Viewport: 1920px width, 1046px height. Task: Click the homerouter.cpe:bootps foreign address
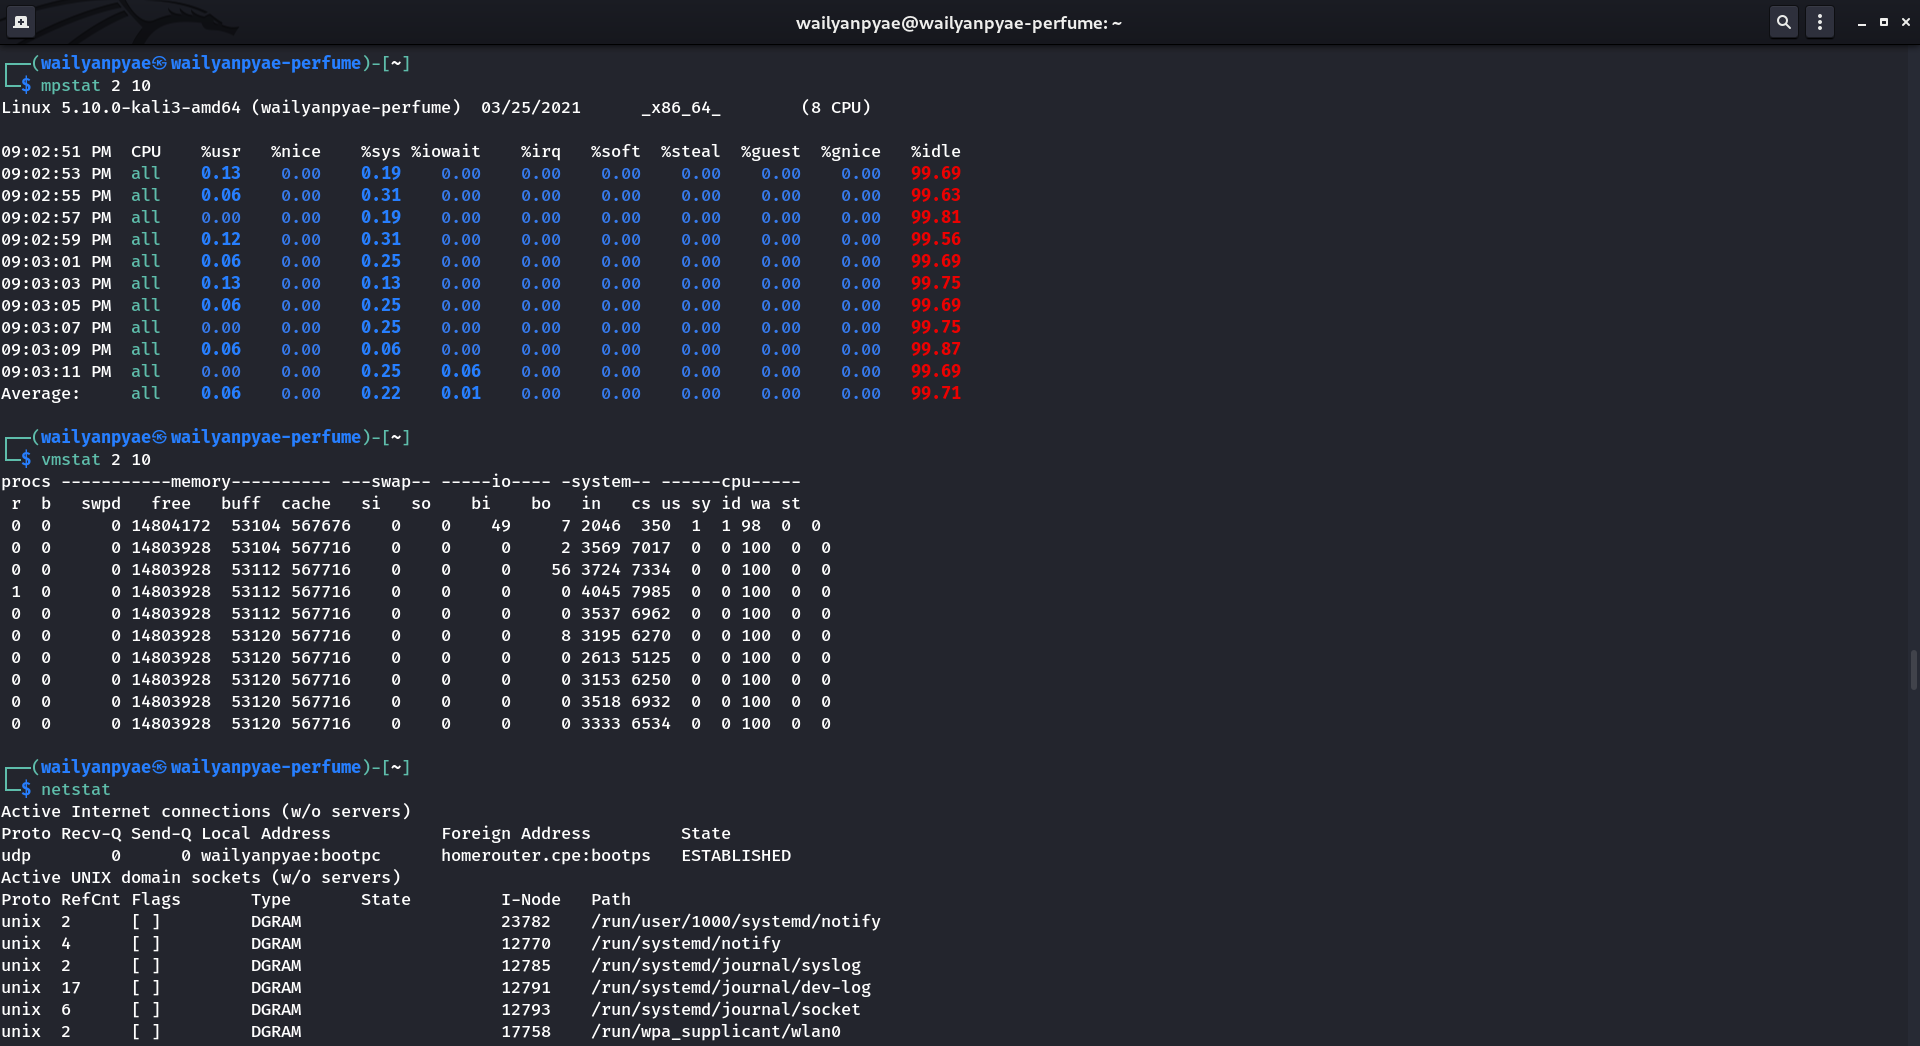(x=546, y=856)
